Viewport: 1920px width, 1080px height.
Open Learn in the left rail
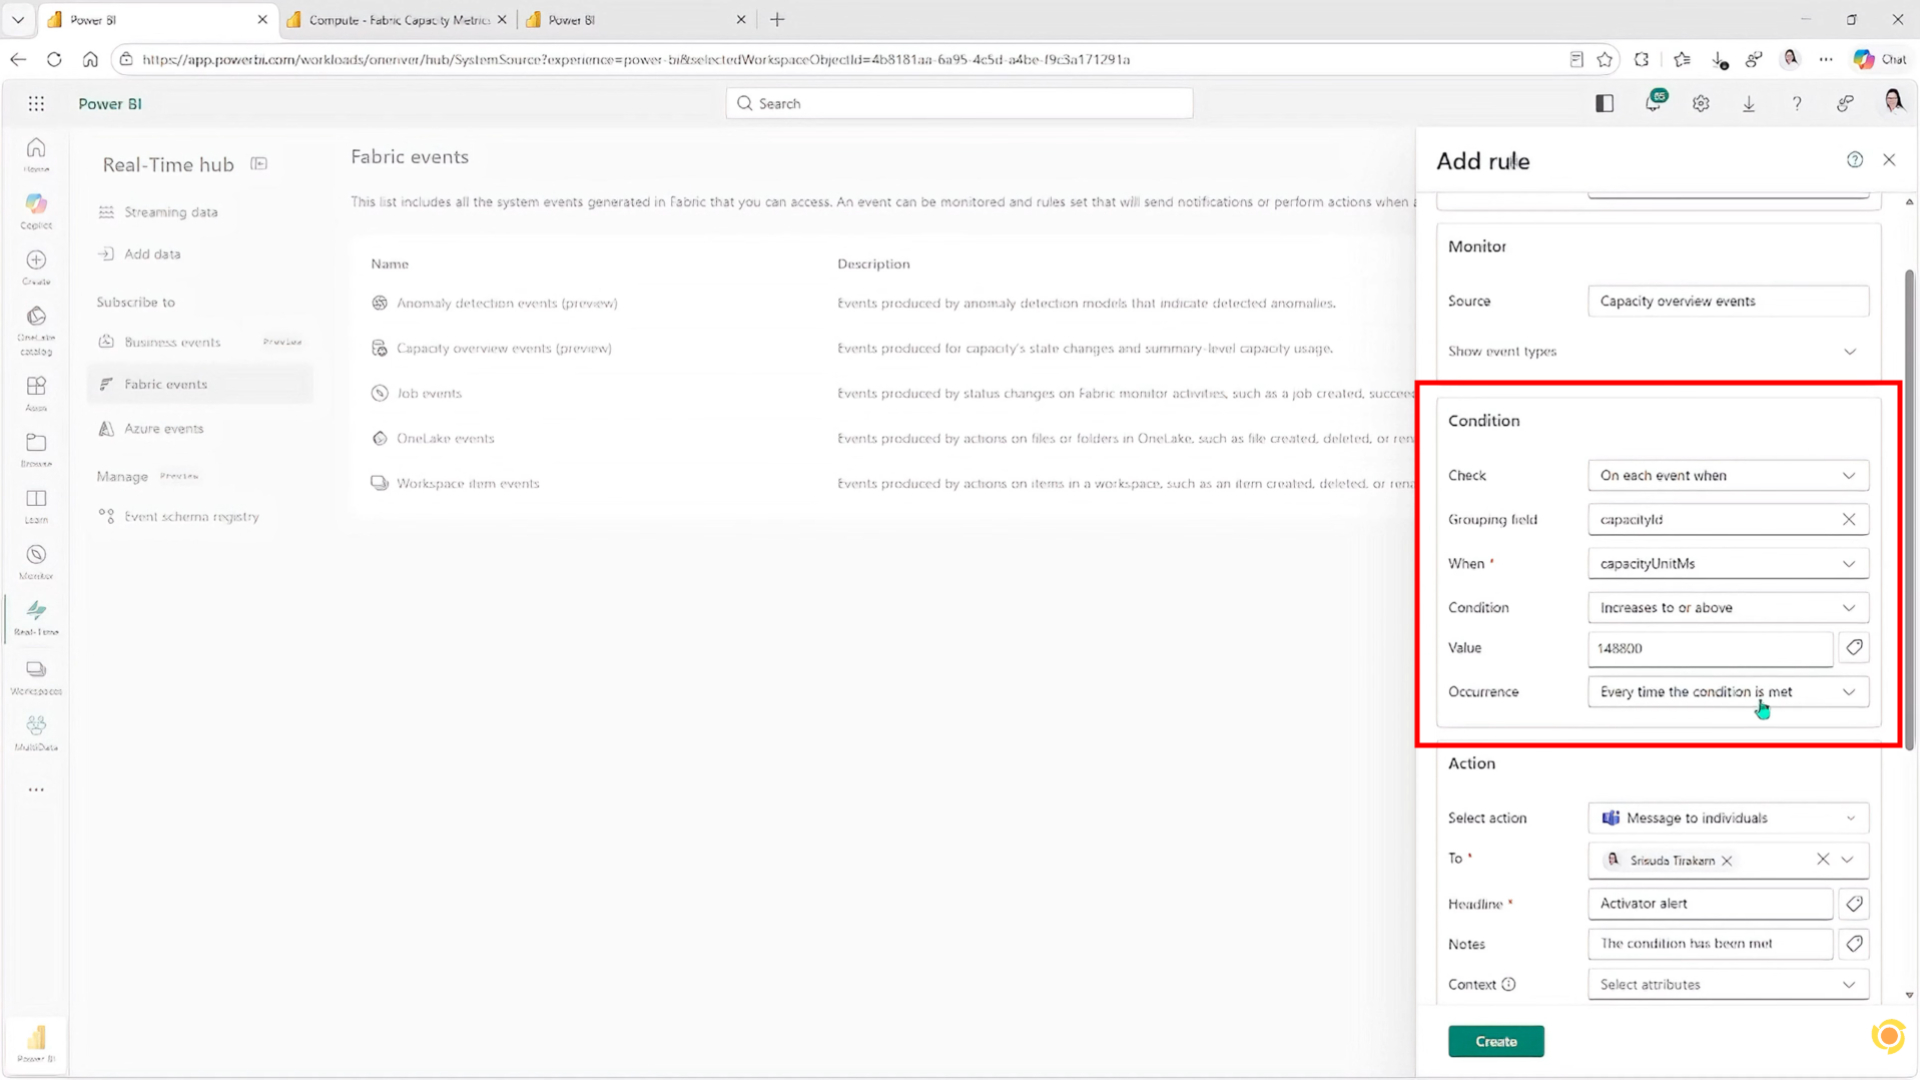36,505
